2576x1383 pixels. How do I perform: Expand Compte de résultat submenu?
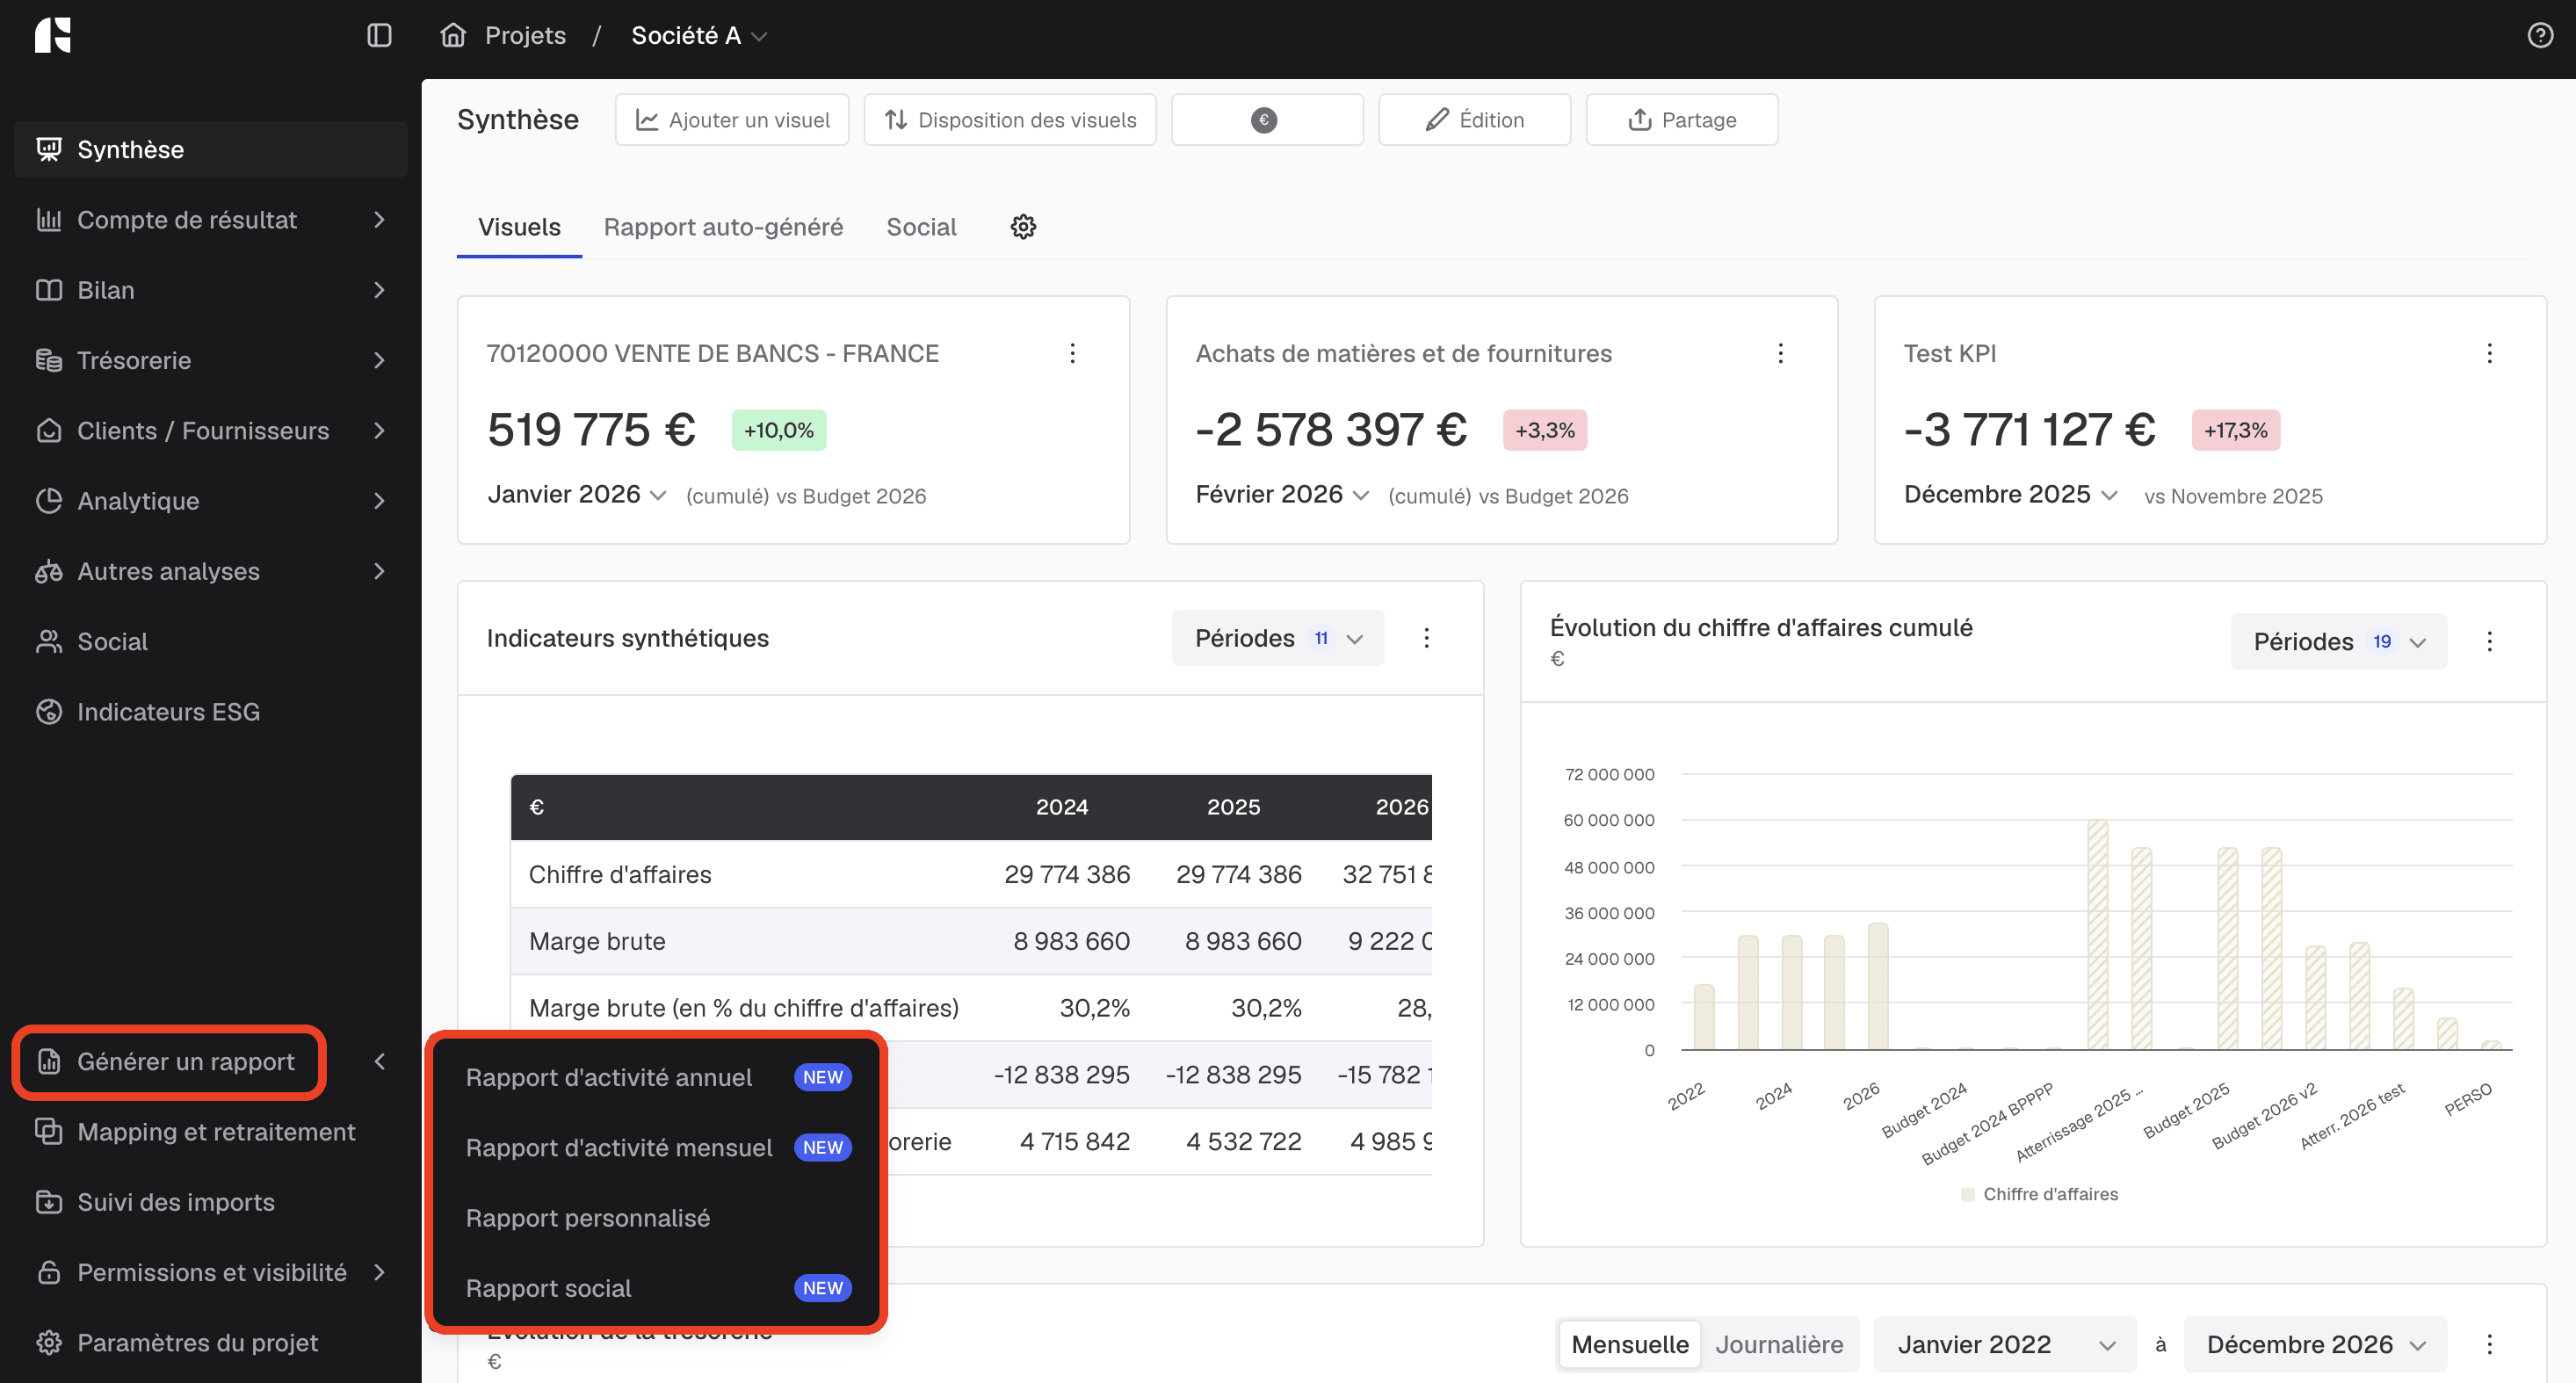379,219
